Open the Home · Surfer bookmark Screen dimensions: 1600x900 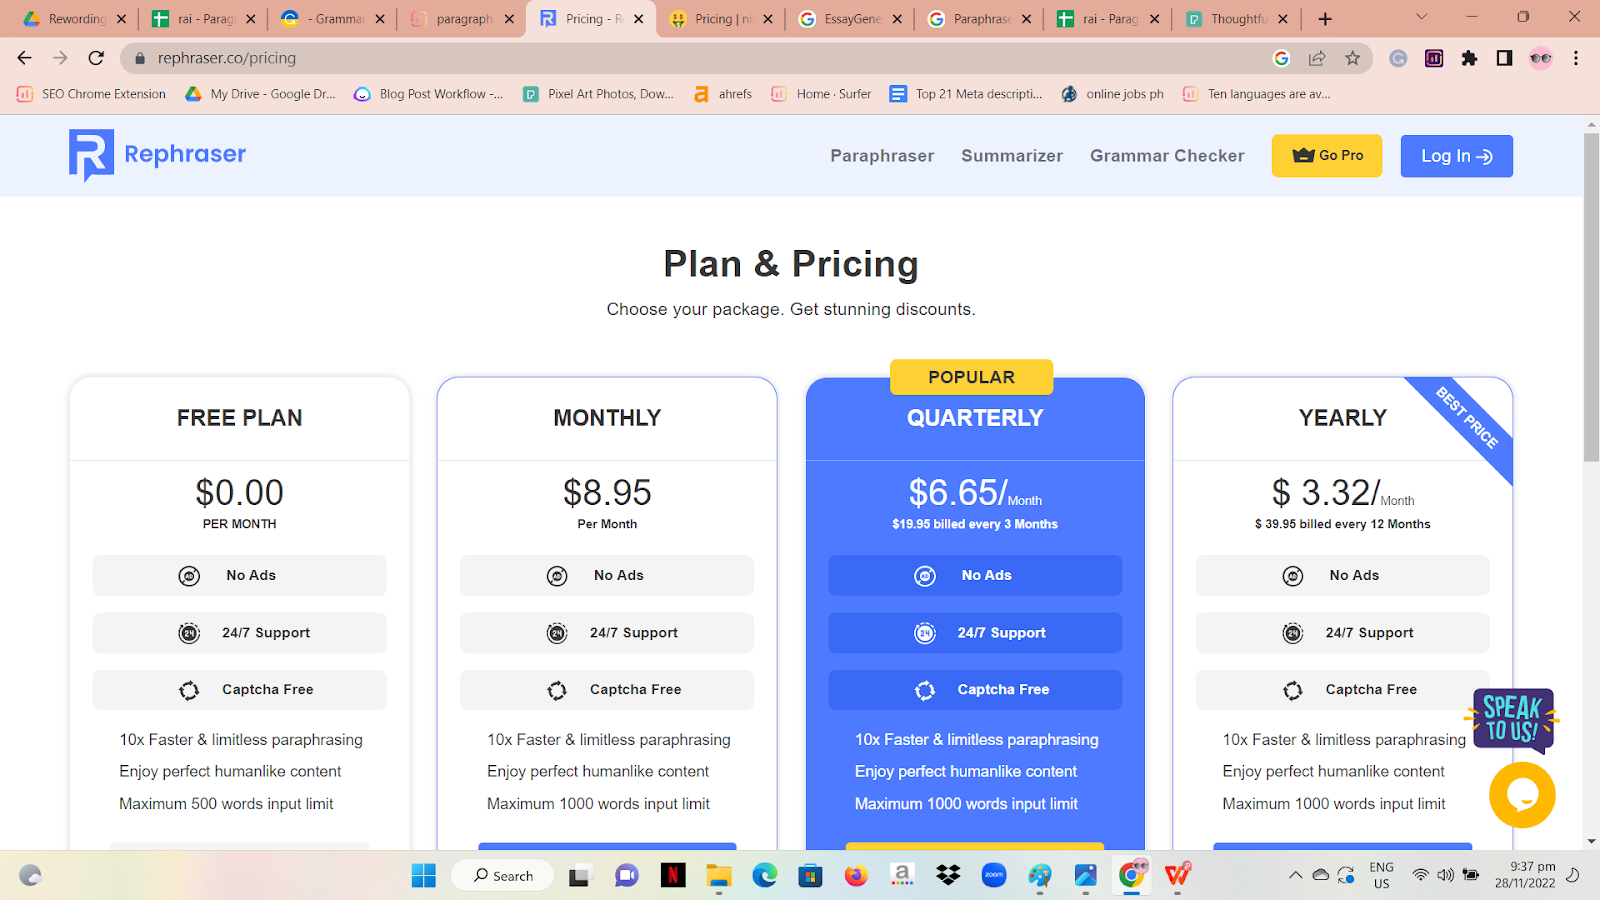(x=821, y=94)
